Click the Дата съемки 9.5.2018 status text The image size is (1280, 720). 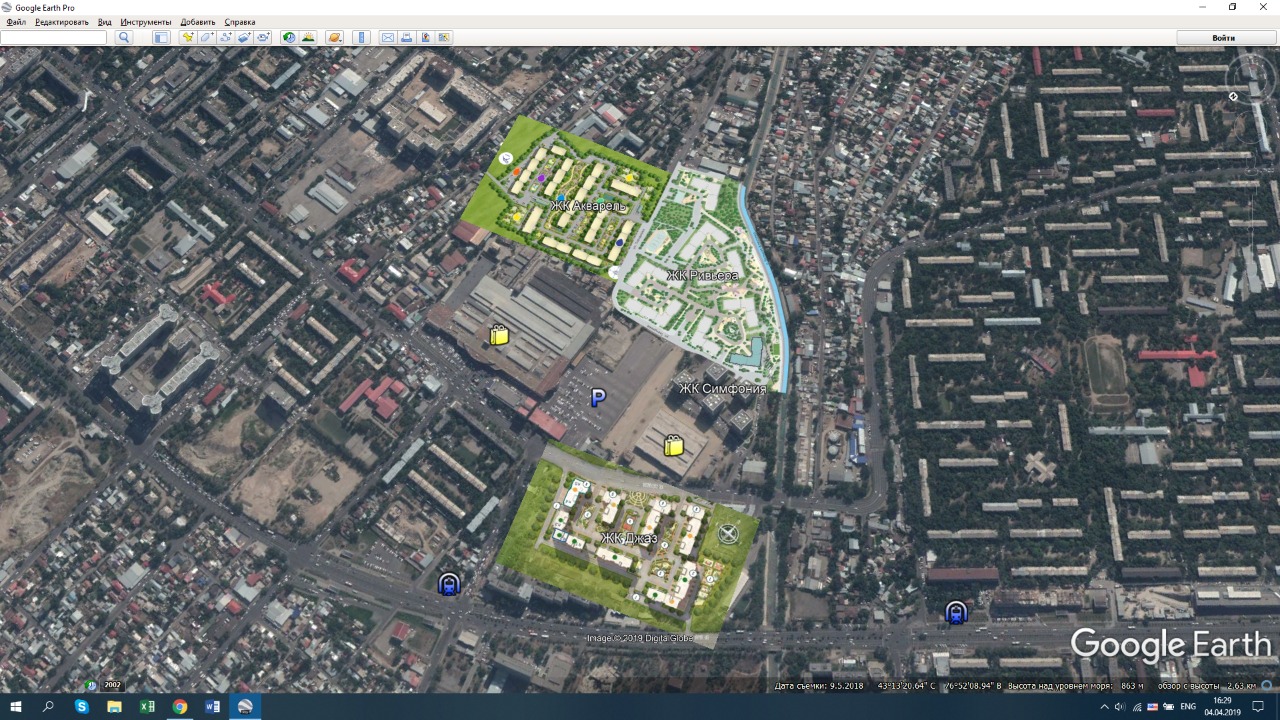819,686
